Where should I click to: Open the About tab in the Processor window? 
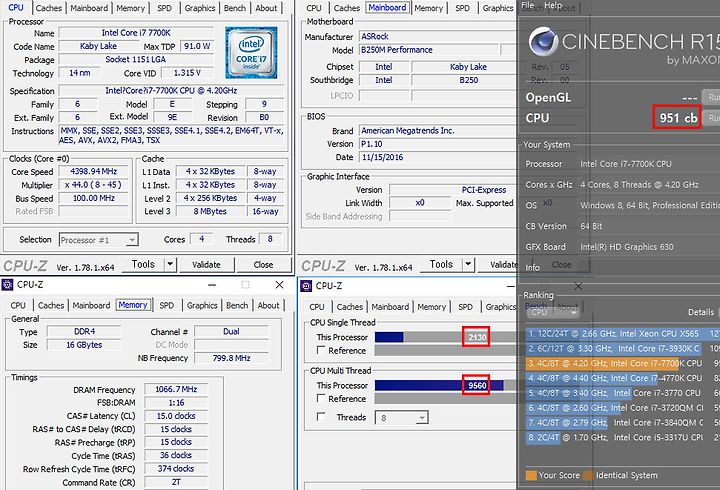(x=266, y=8)
